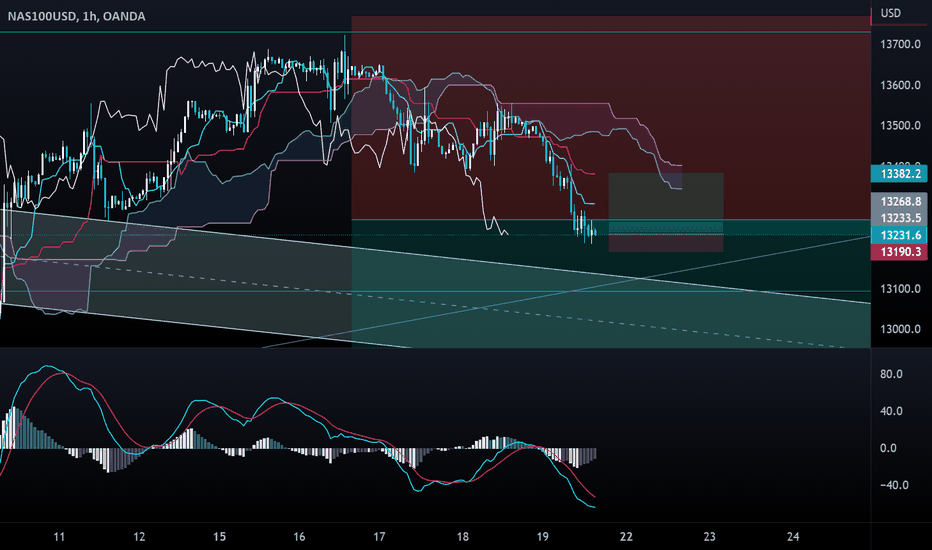Click the 0.0 indicator scale value
The height and width of the screenshot is (550, 932).
888,448
